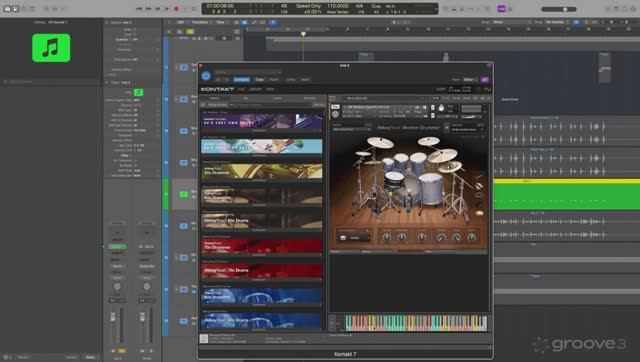Open the Kontakt Library menu
Viewport: 640px width, 362px height.
click(255, 89)
